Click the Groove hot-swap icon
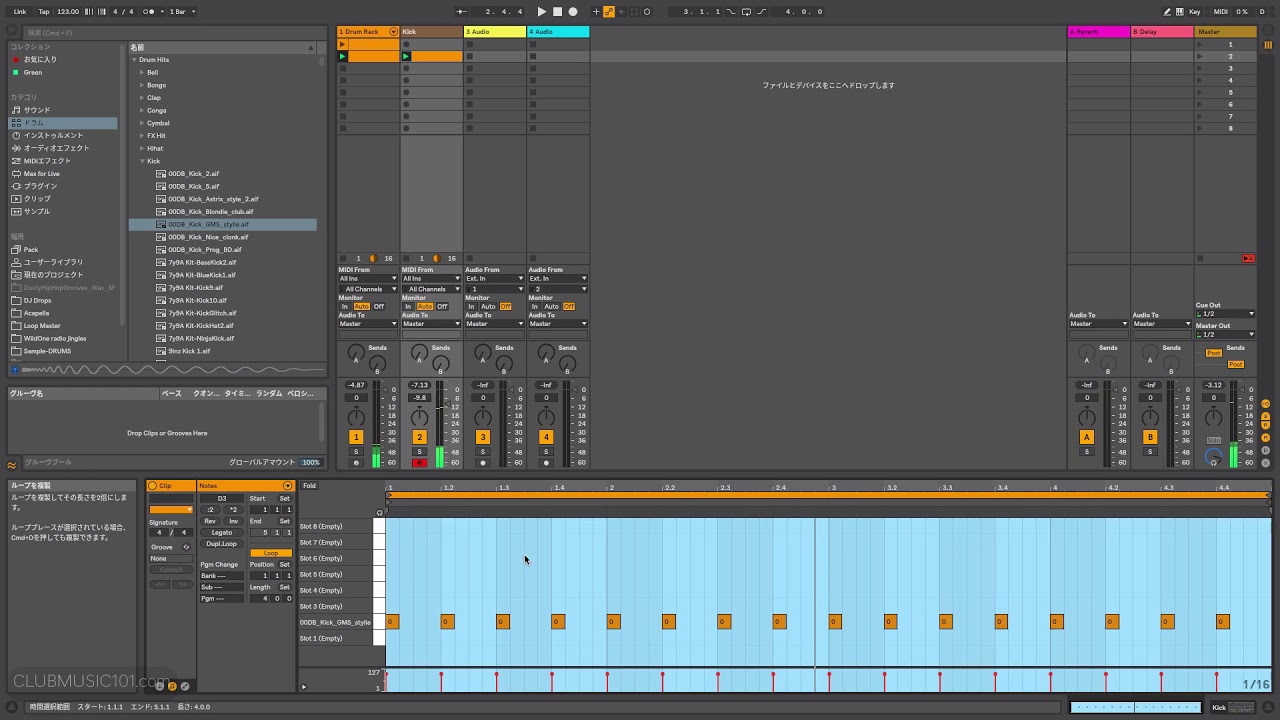1280x720 pixels. coord(186,547)
